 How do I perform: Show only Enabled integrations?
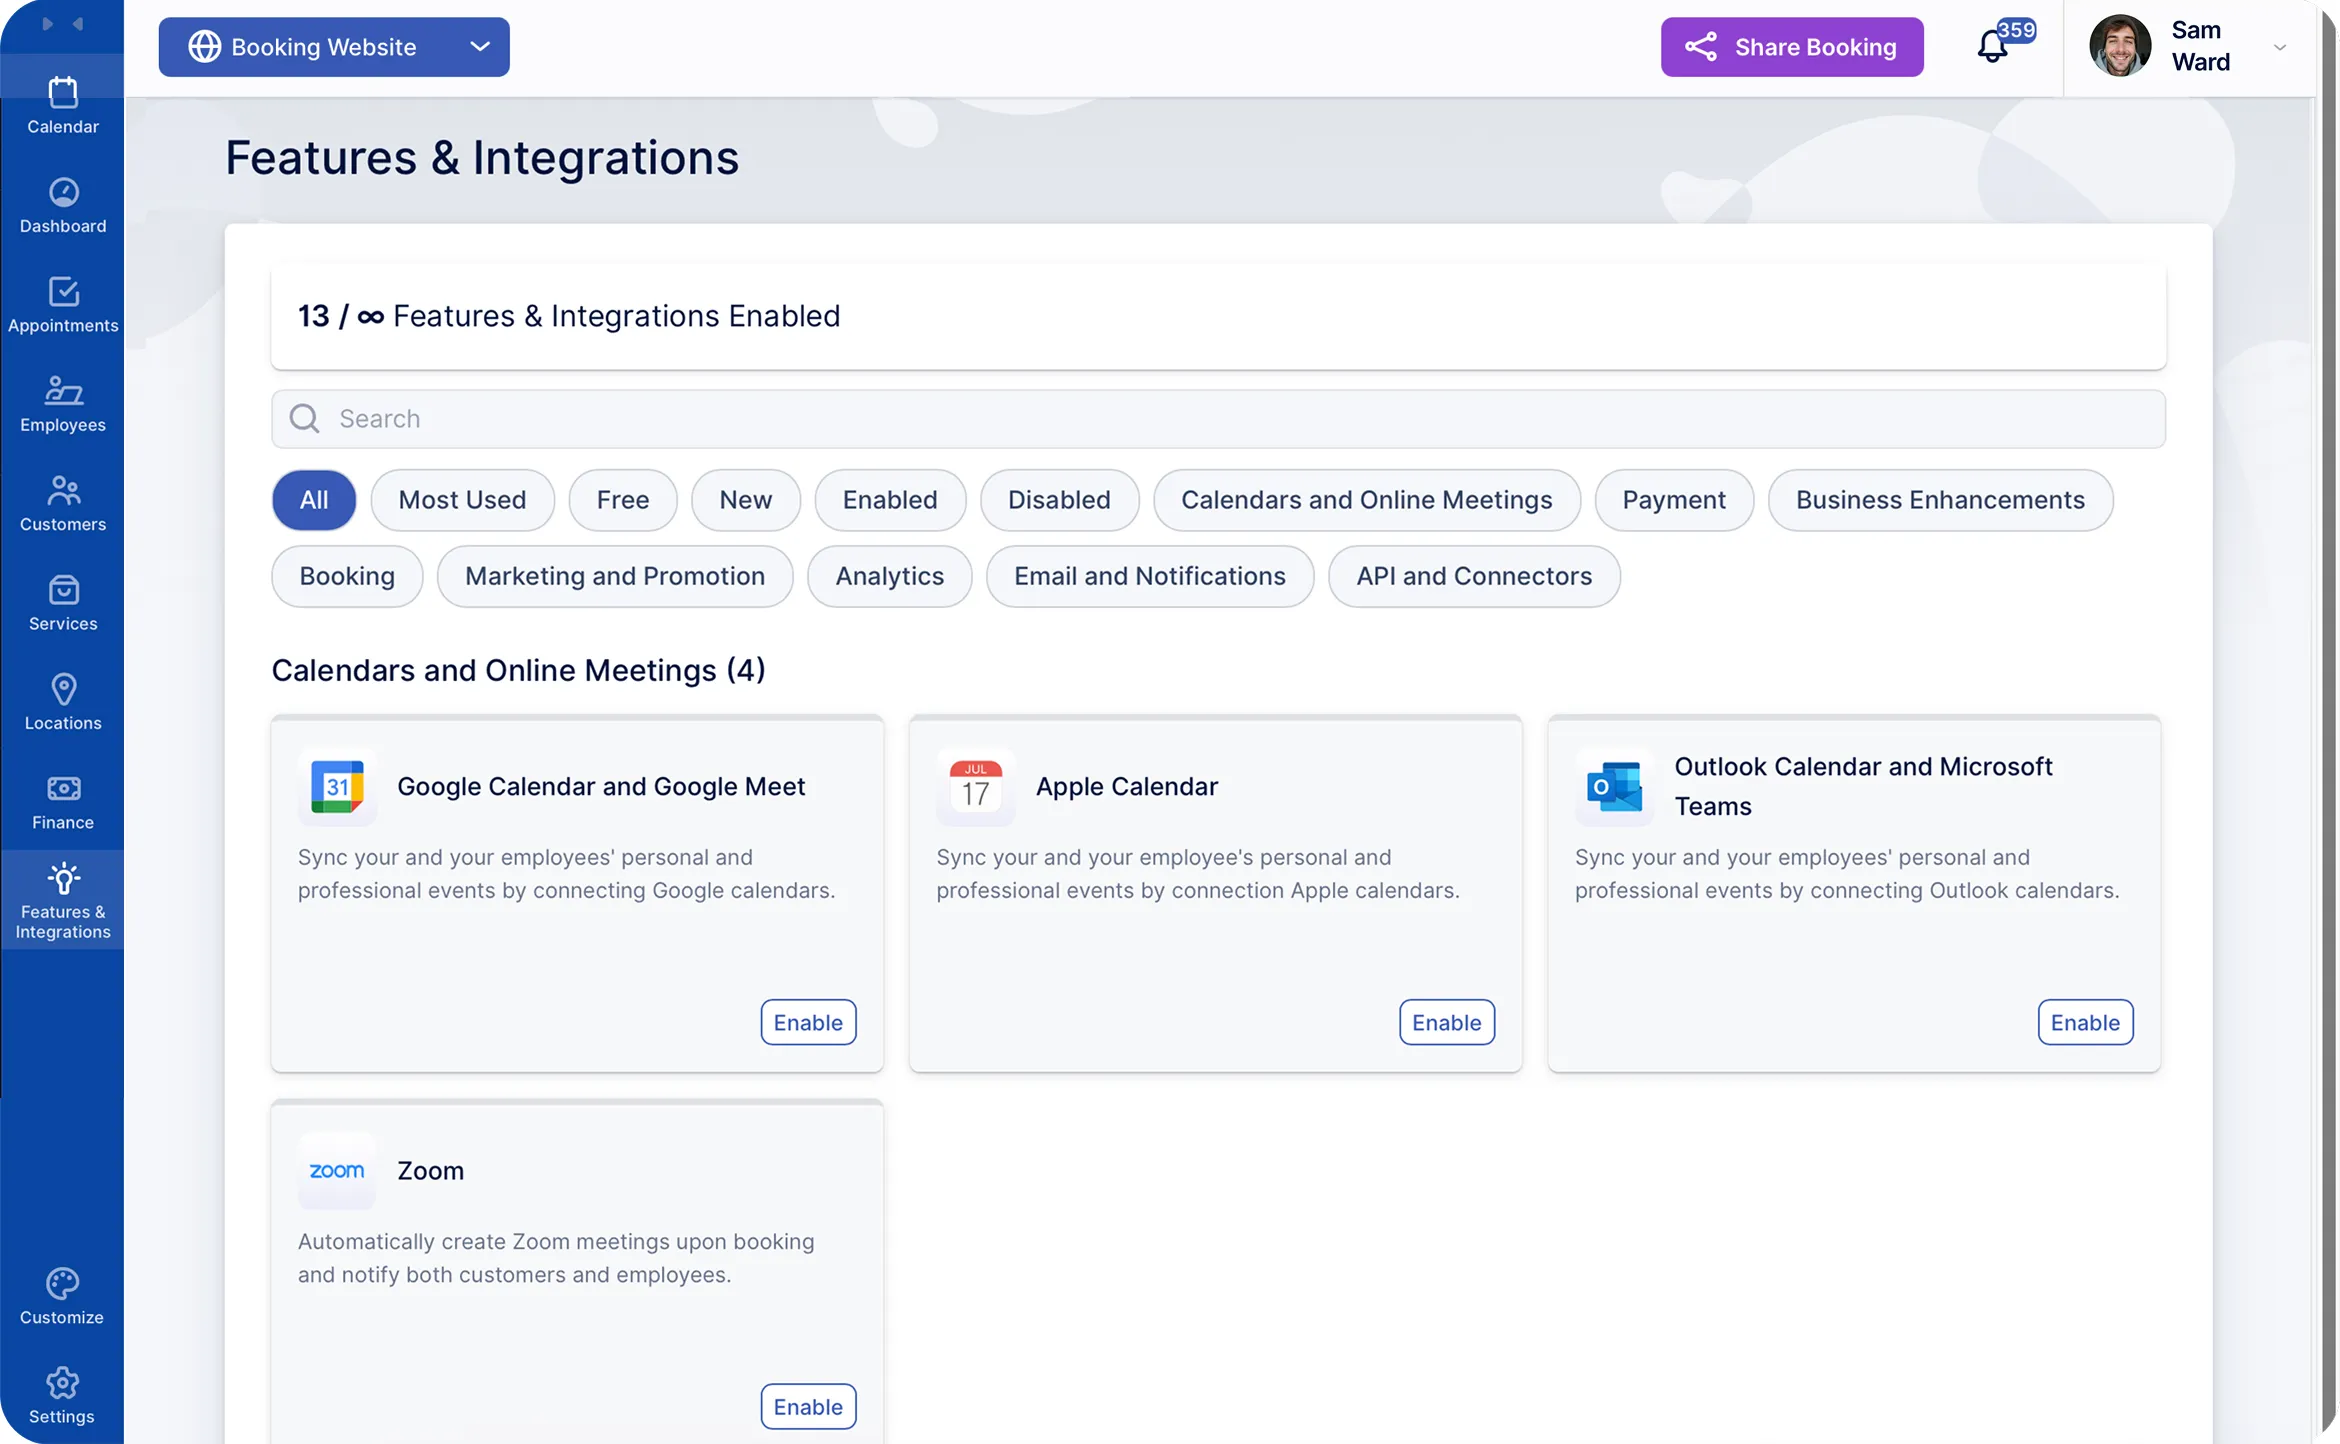coord(889,500)
